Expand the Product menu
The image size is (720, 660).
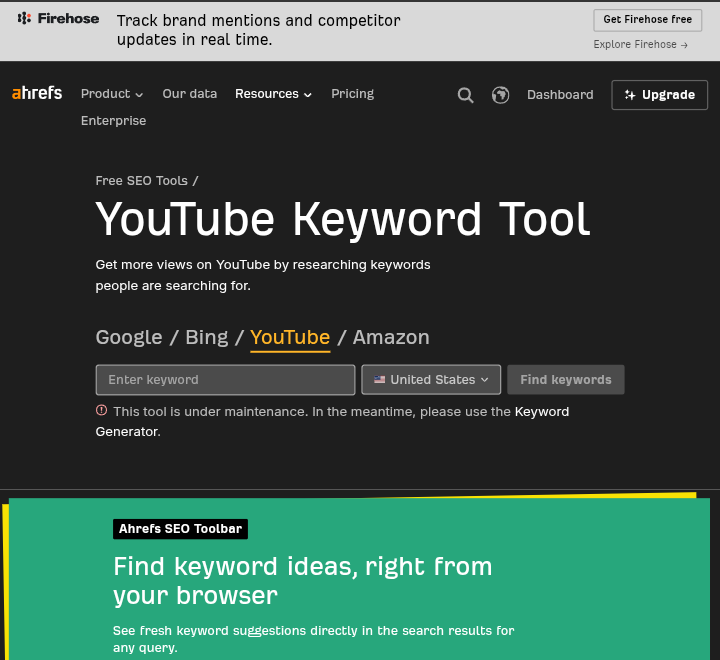tap(112, 94)
